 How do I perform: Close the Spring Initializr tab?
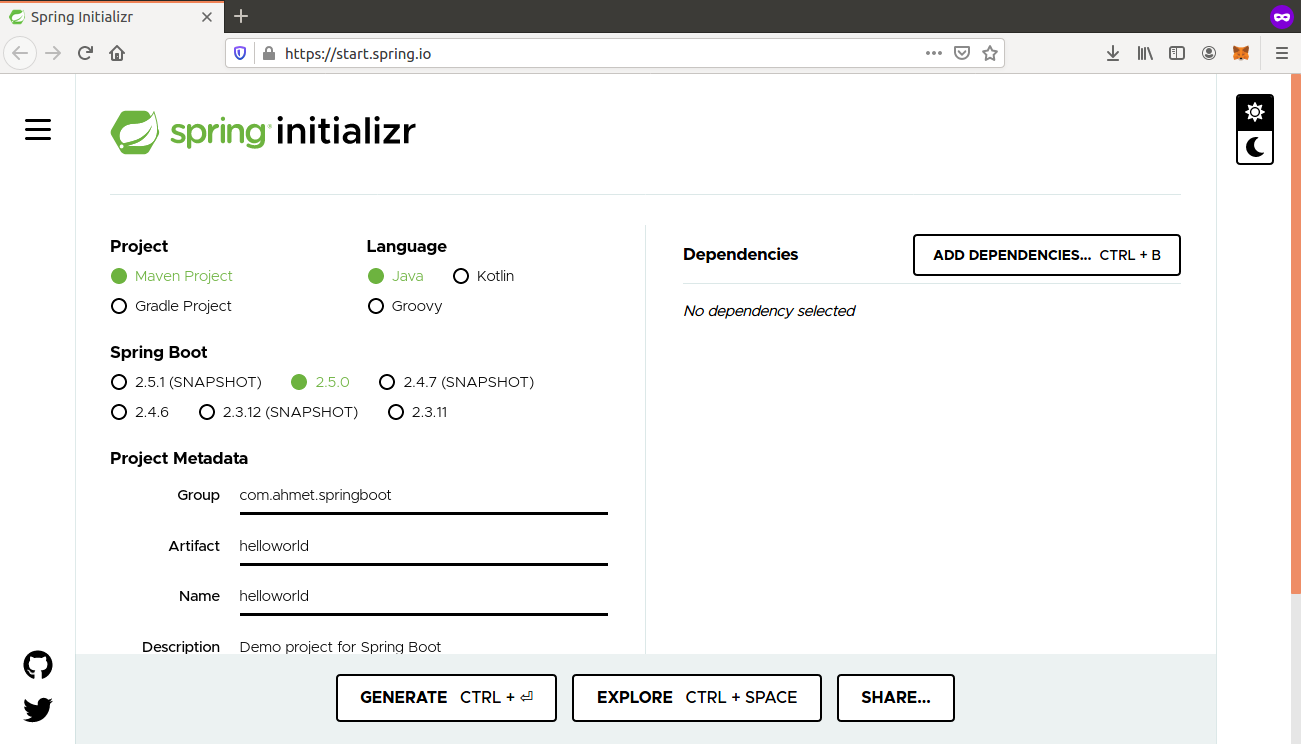coord(208,17)
